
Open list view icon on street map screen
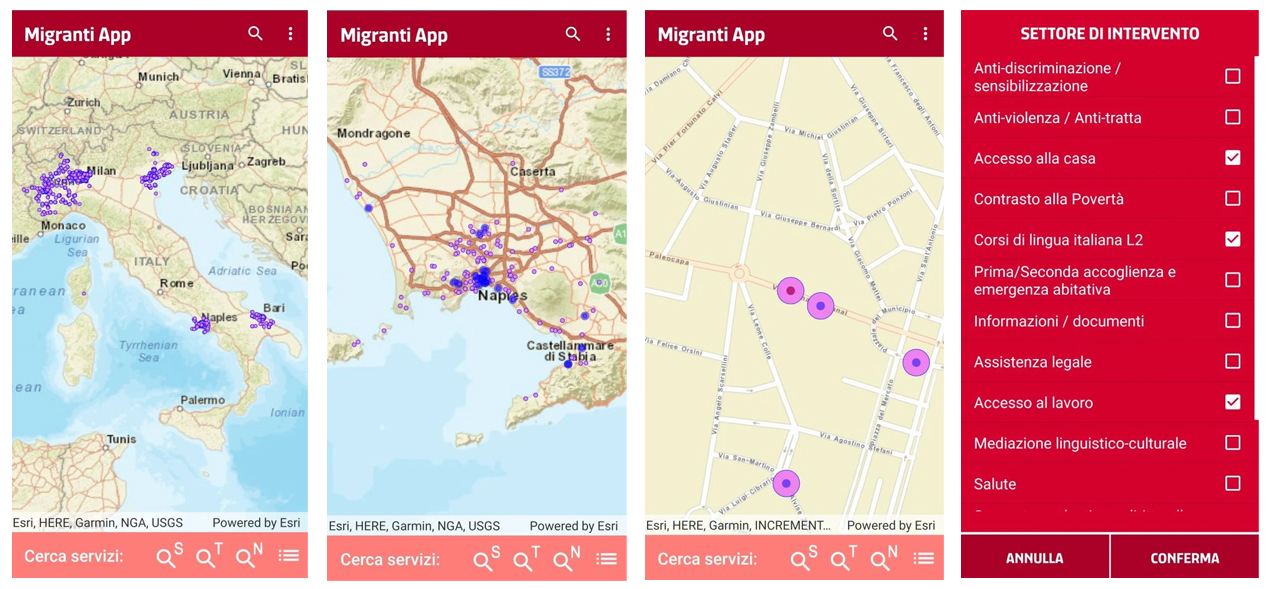[x=923, y=559]
